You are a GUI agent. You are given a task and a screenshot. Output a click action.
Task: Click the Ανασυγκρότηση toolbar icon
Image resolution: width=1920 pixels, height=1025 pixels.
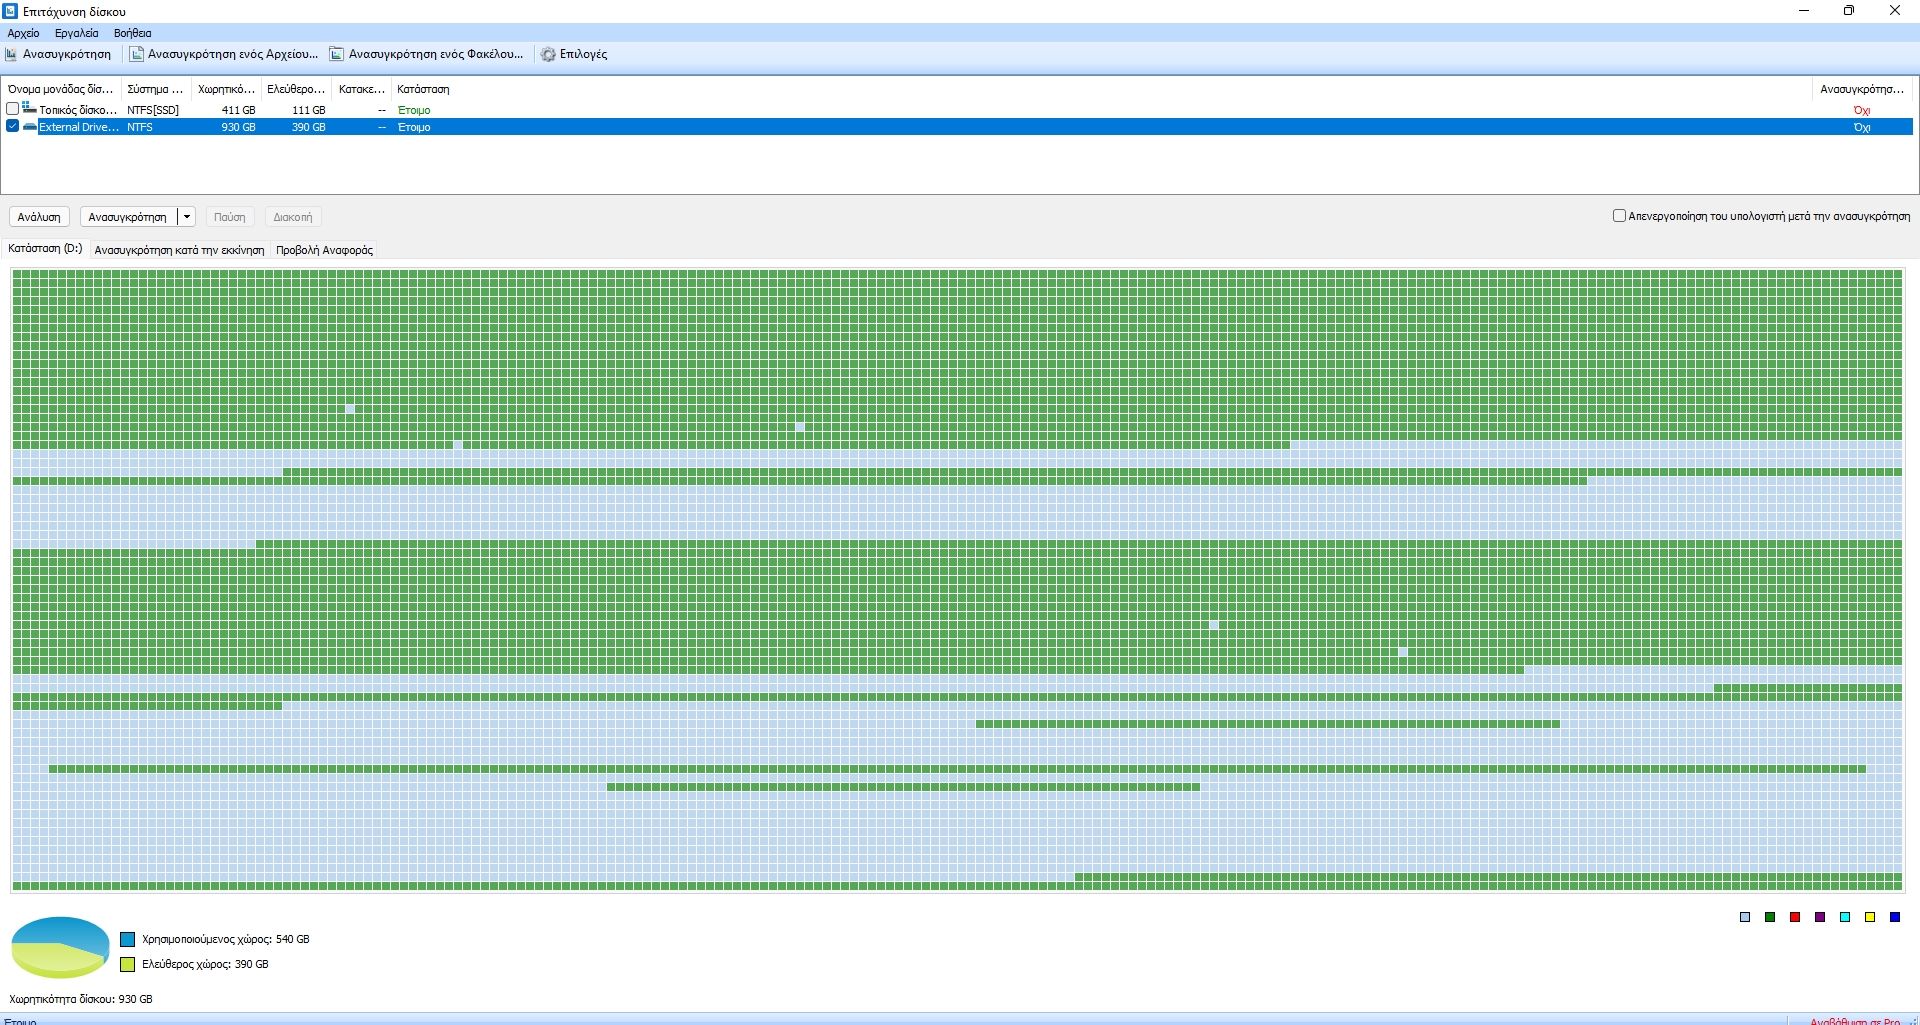click(x=12, y=54)
